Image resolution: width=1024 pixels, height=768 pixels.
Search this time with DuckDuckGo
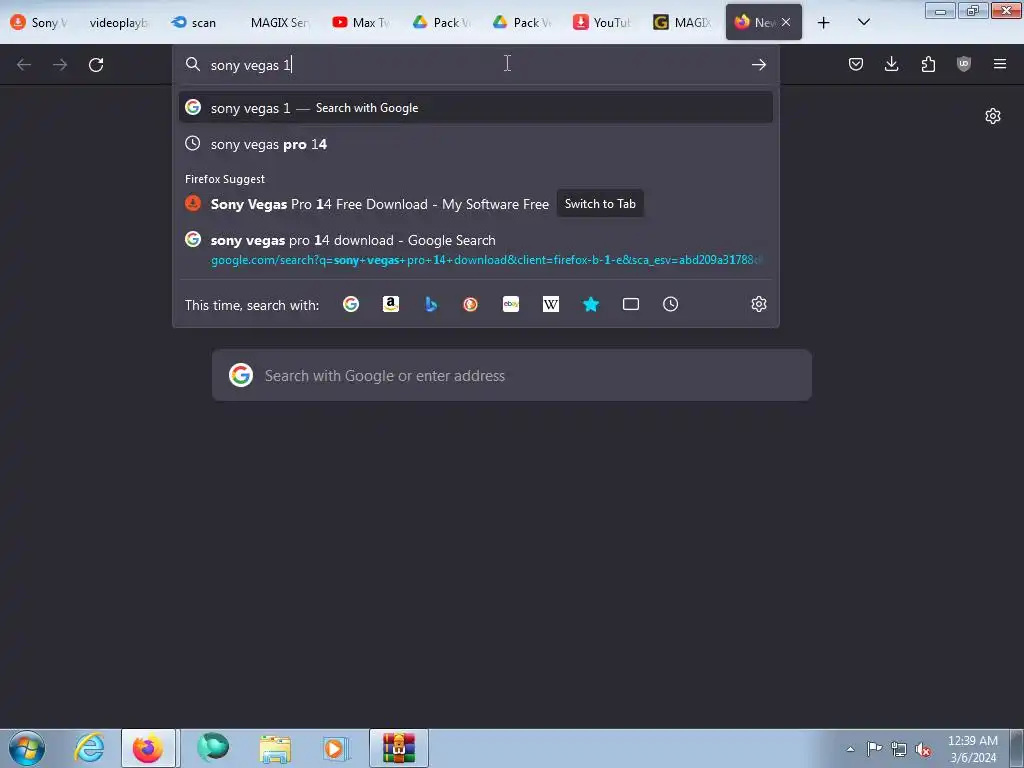click(x=470, y=304)
